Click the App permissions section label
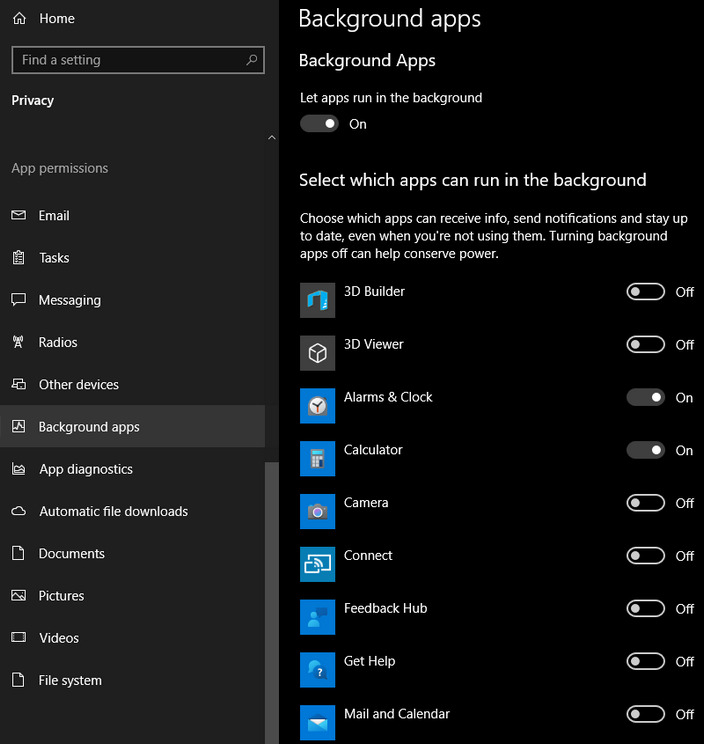This screenshot has height=744, width=704. (x=60, y=168)
